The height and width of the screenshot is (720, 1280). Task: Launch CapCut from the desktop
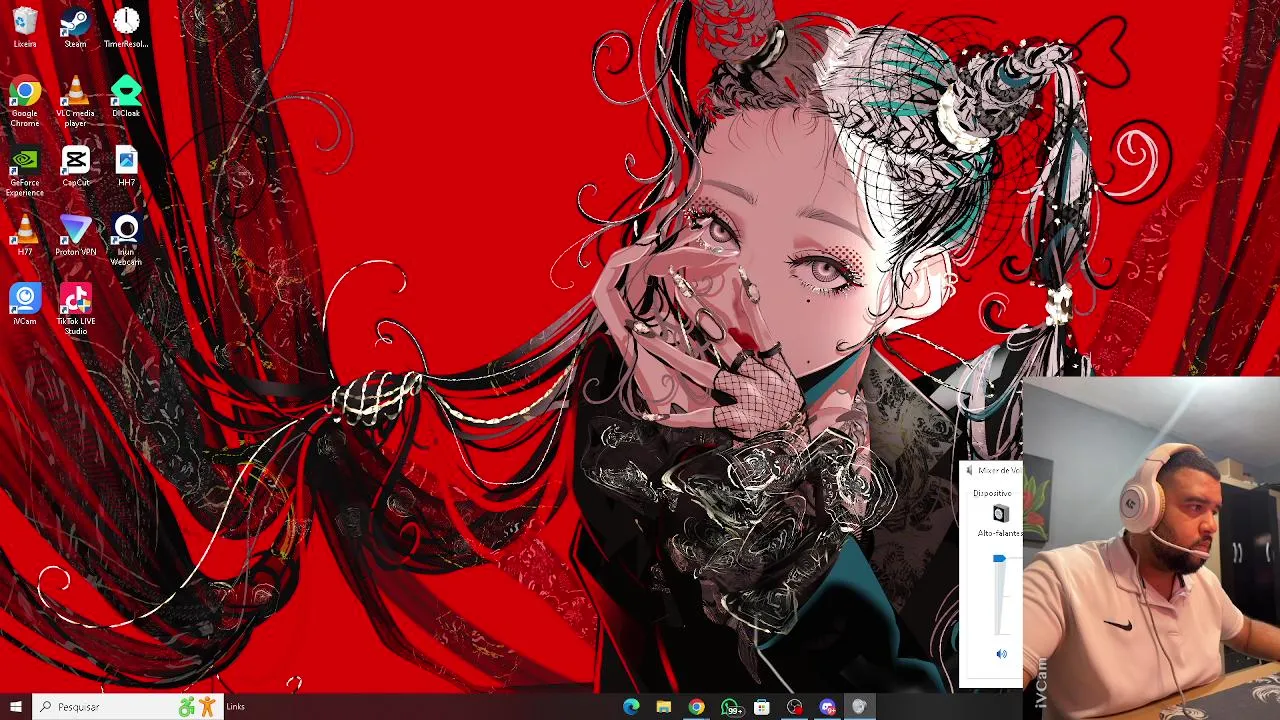(75, 167)
